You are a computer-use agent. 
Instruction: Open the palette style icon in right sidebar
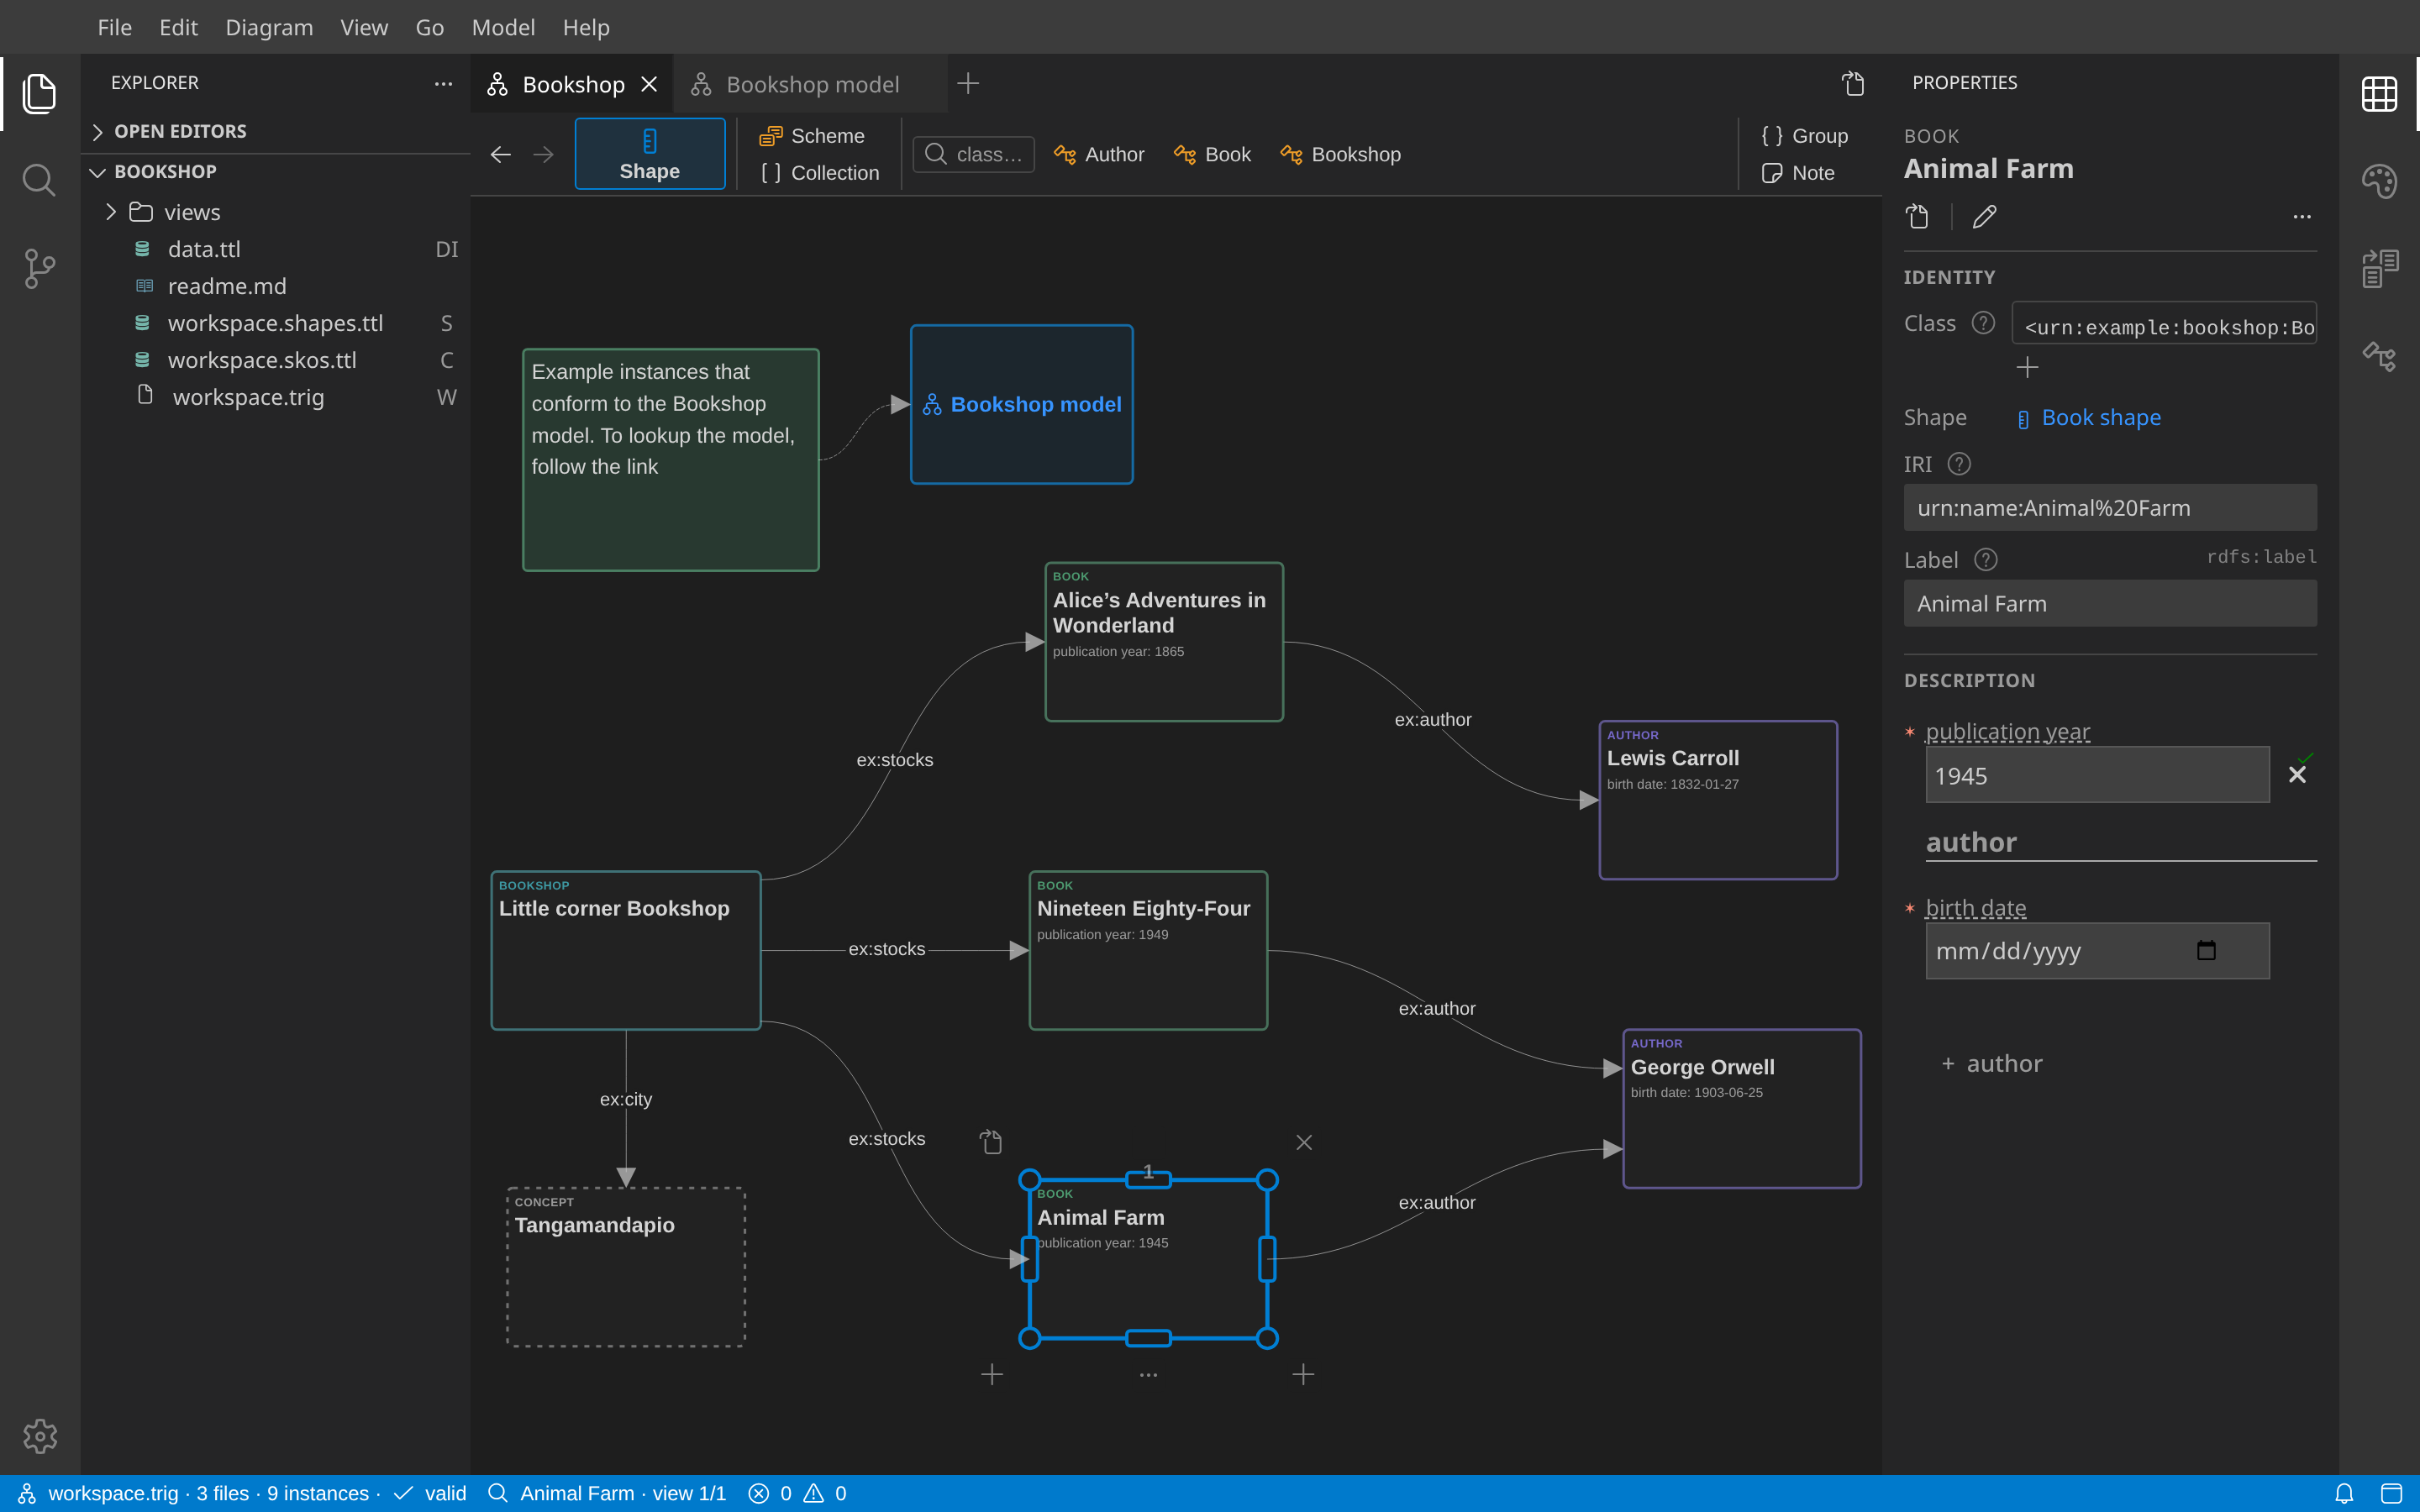(x=2379, y=181)
